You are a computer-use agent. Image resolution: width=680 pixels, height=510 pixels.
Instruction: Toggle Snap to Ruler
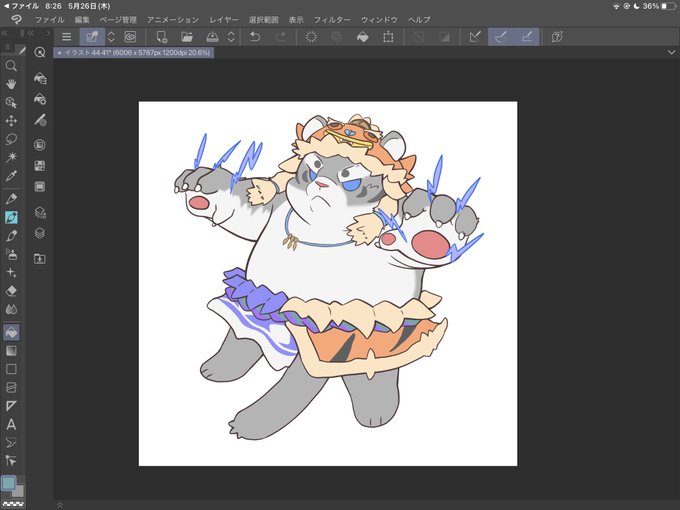point(475,37)
